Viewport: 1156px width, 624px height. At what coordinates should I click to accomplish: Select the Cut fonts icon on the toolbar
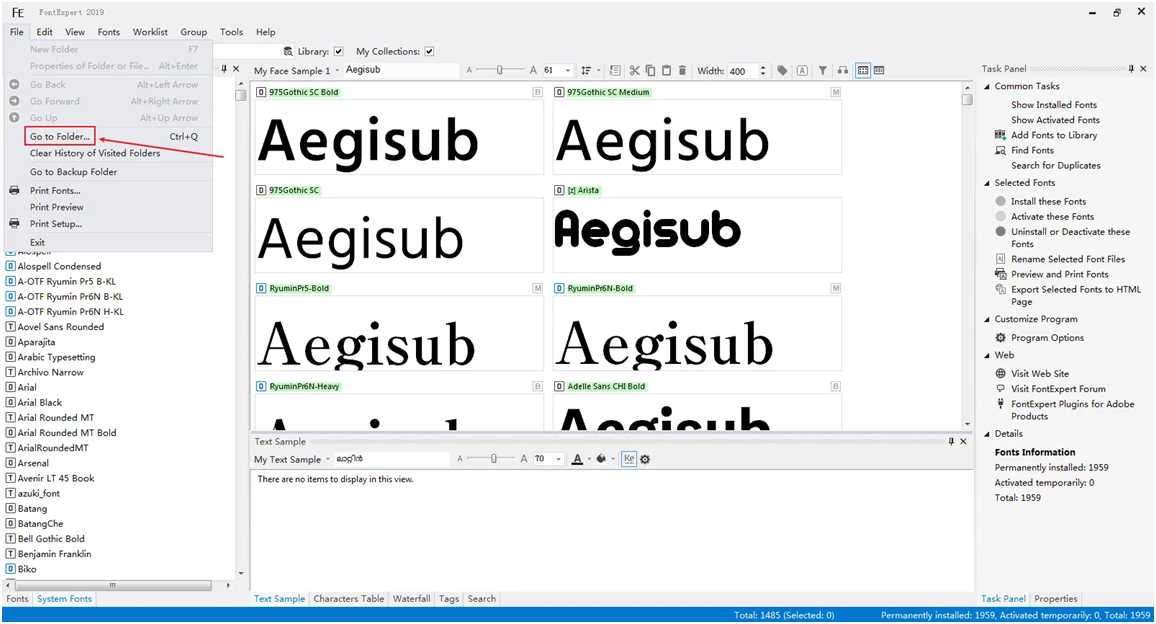tap(633, 70)
